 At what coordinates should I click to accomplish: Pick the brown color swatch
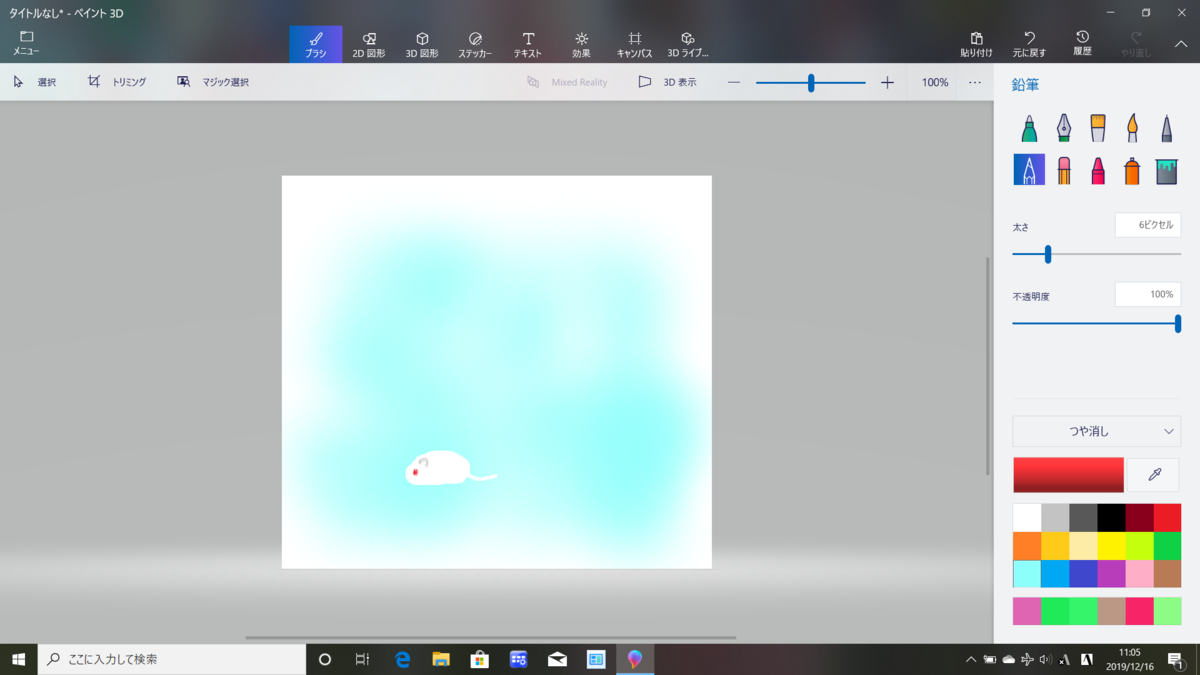pos(1167,573)
